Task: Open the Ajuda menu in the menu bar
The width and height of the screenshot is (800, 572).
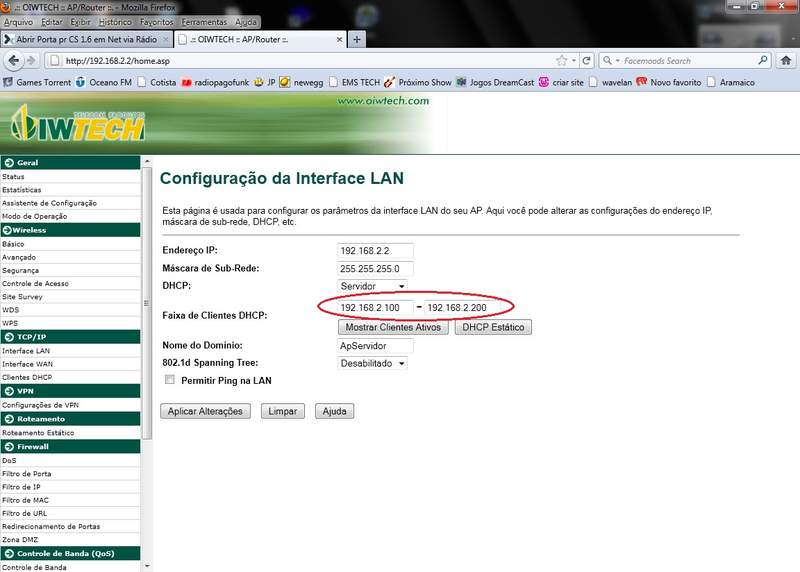Action: pyautogui.click(x=246, y=22)
